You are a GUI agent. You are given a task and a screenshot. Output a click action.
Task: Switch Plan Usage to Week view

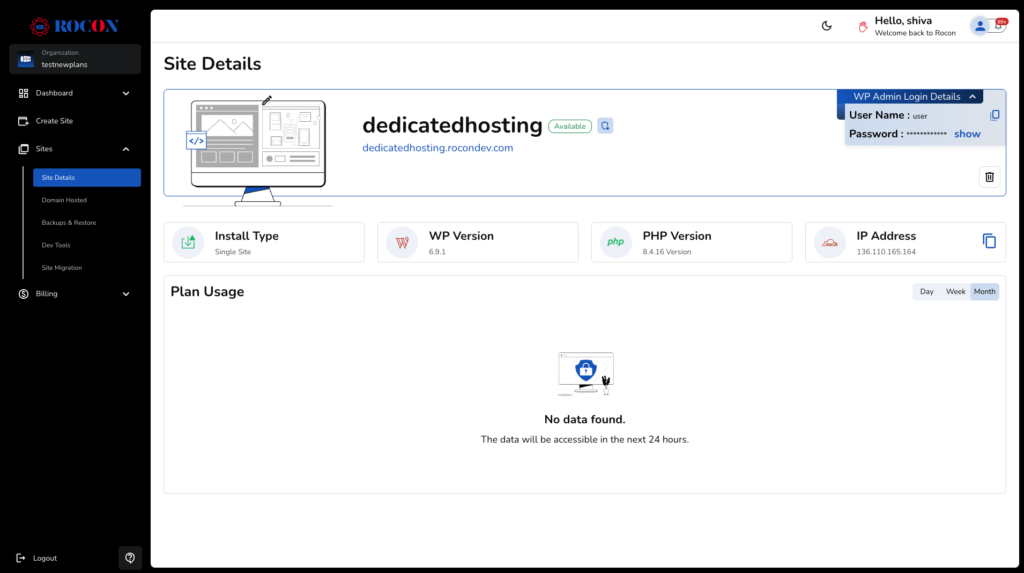pyautogui.click(x=955, y=292)
